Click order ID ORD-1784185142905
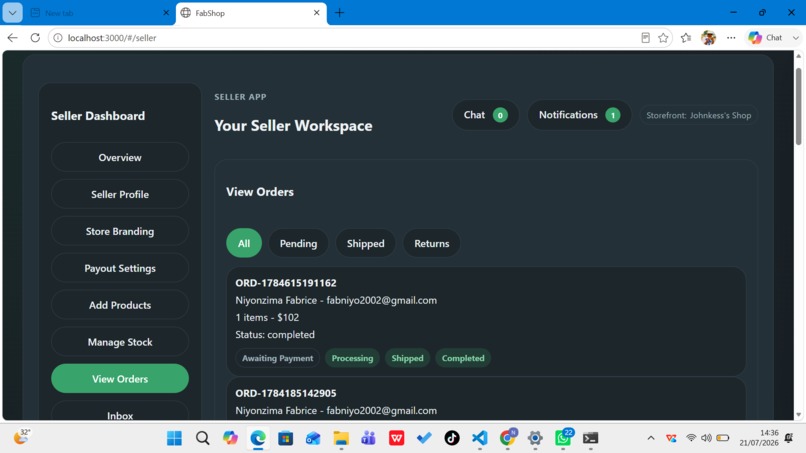The image size is (806, 453). tap(286, 393)
